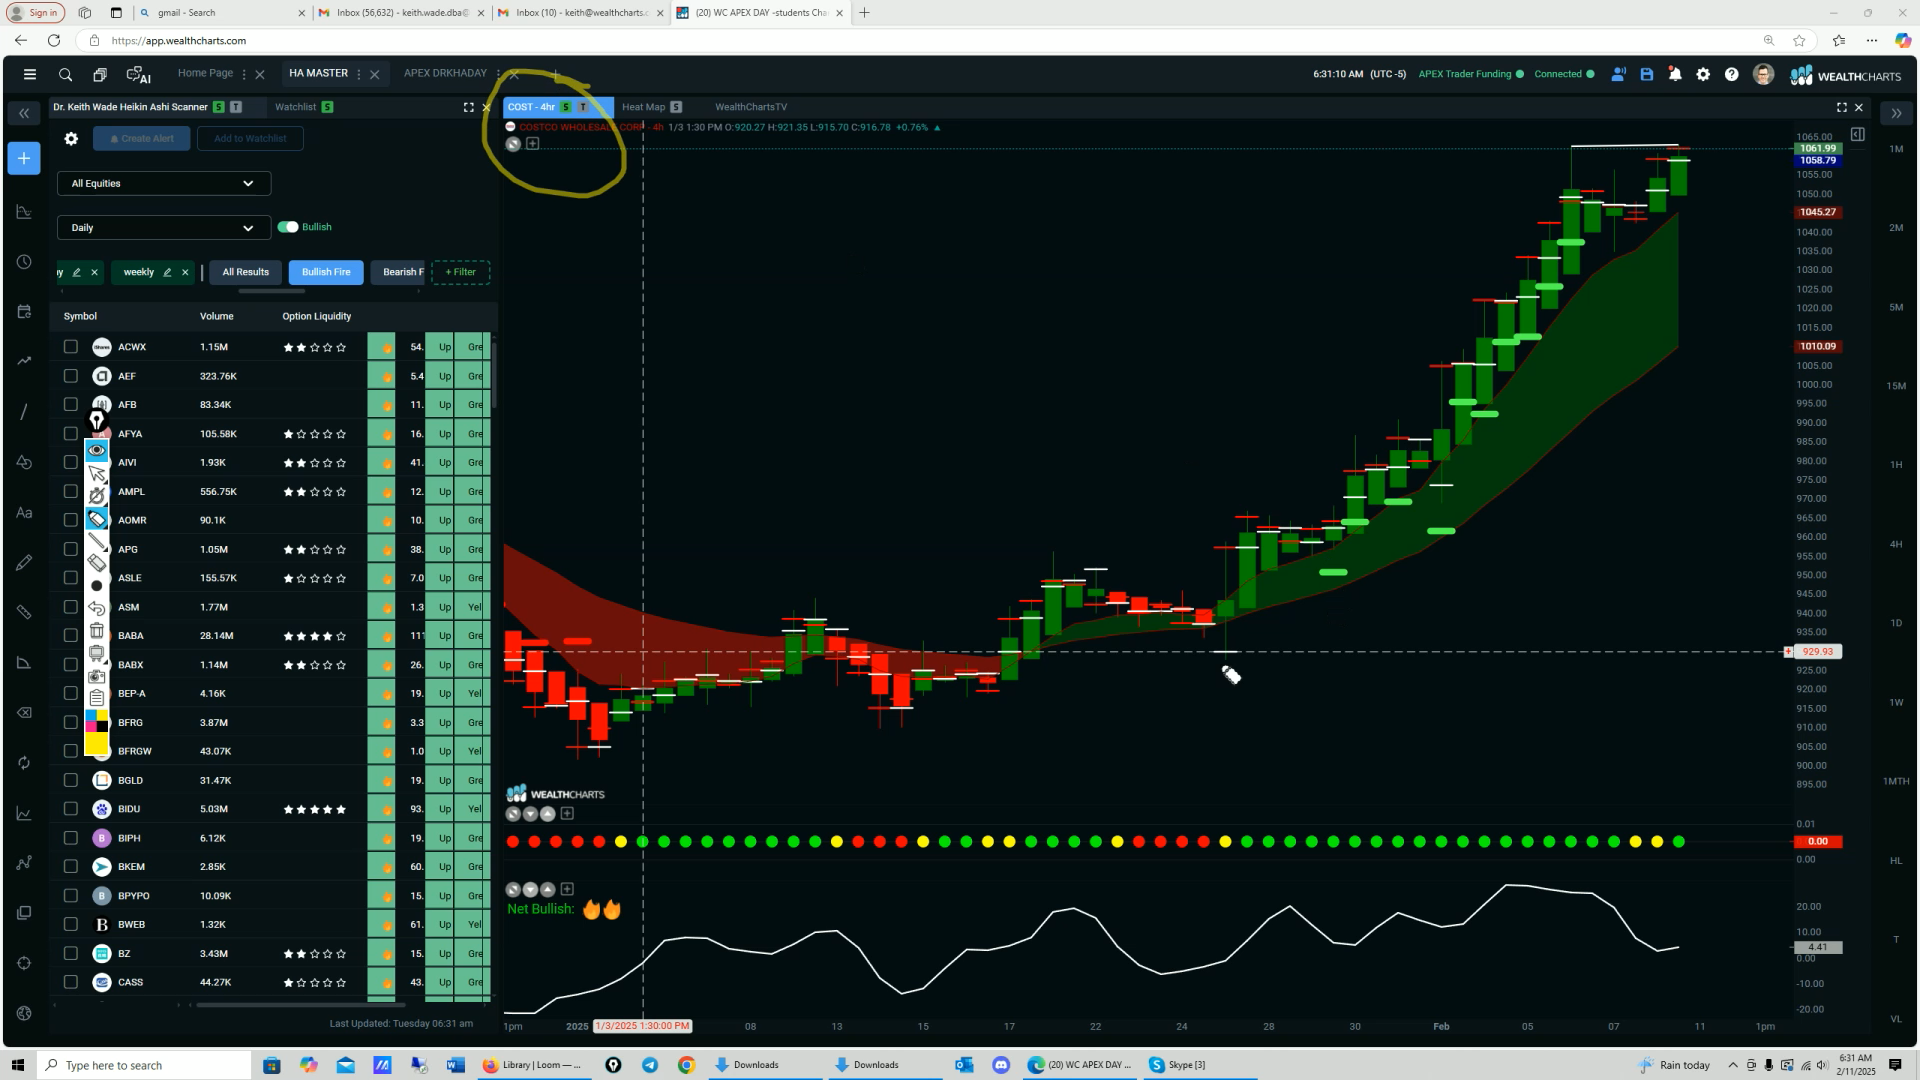The image size is (1920, 1080).
Task: Maximize the scanner panel fullscreen icon
Action: (468, 107)
